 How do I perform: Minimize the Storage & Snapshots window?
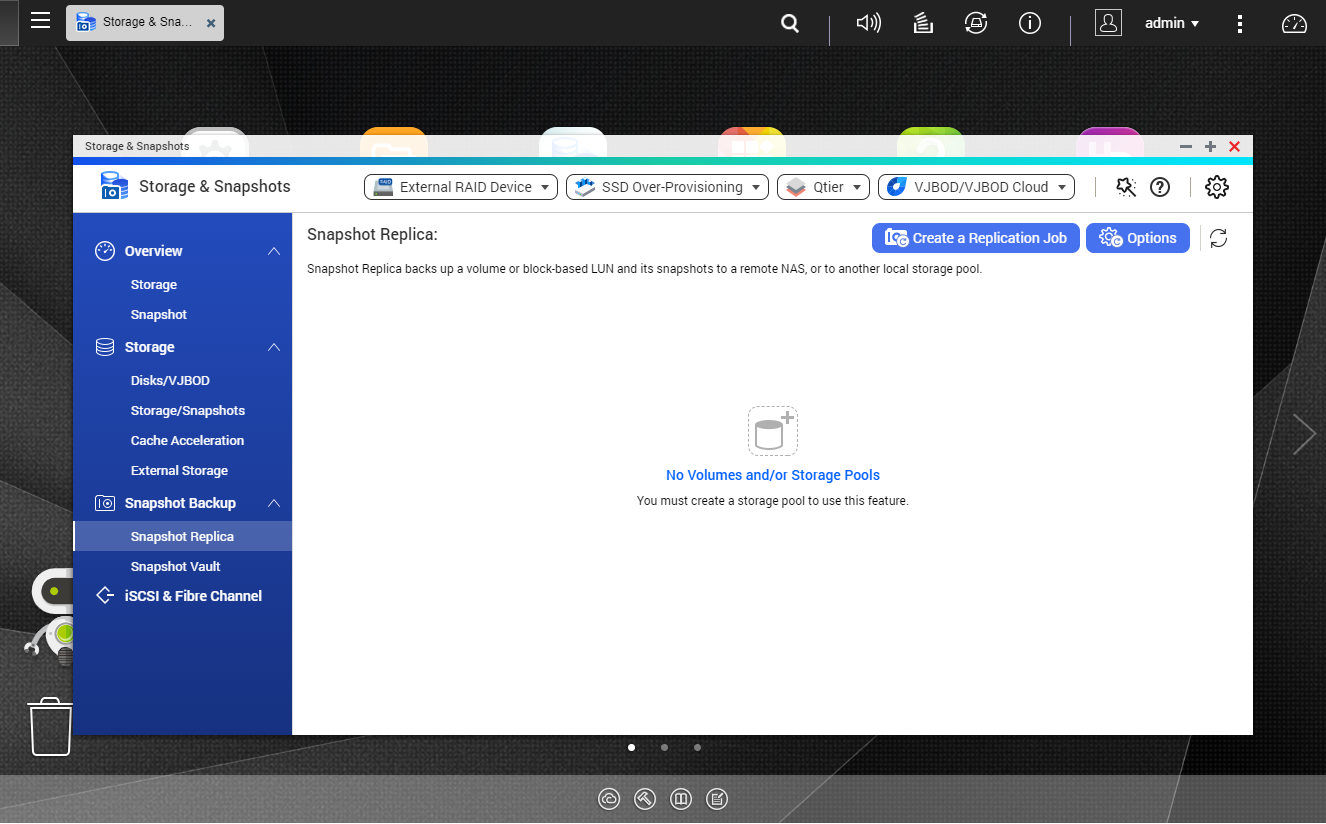point(1186,146)
